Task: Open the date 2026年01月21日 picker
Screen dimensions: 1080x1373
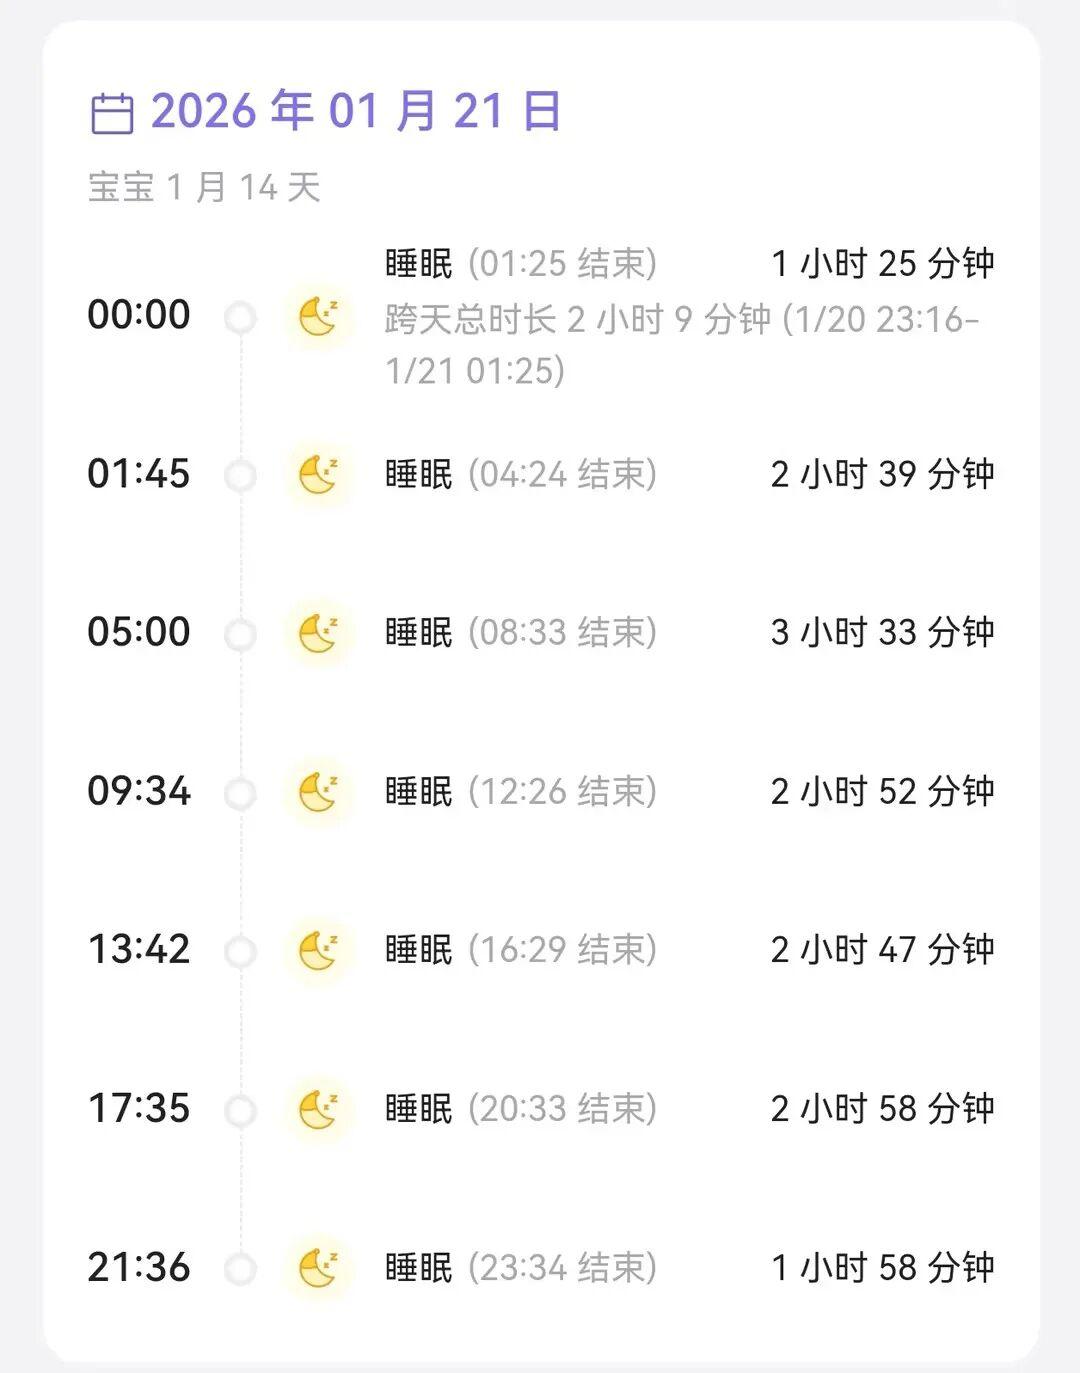Action: point(355,111)
